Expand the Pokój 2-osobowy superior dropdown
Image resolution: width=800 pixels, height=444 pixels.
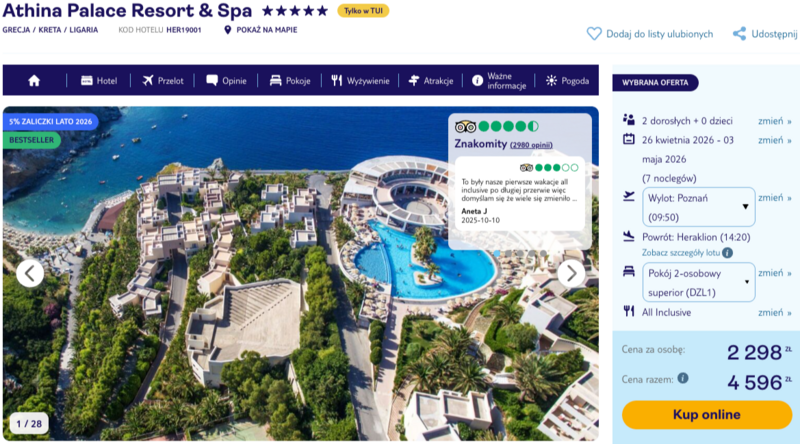pos(698,282)
